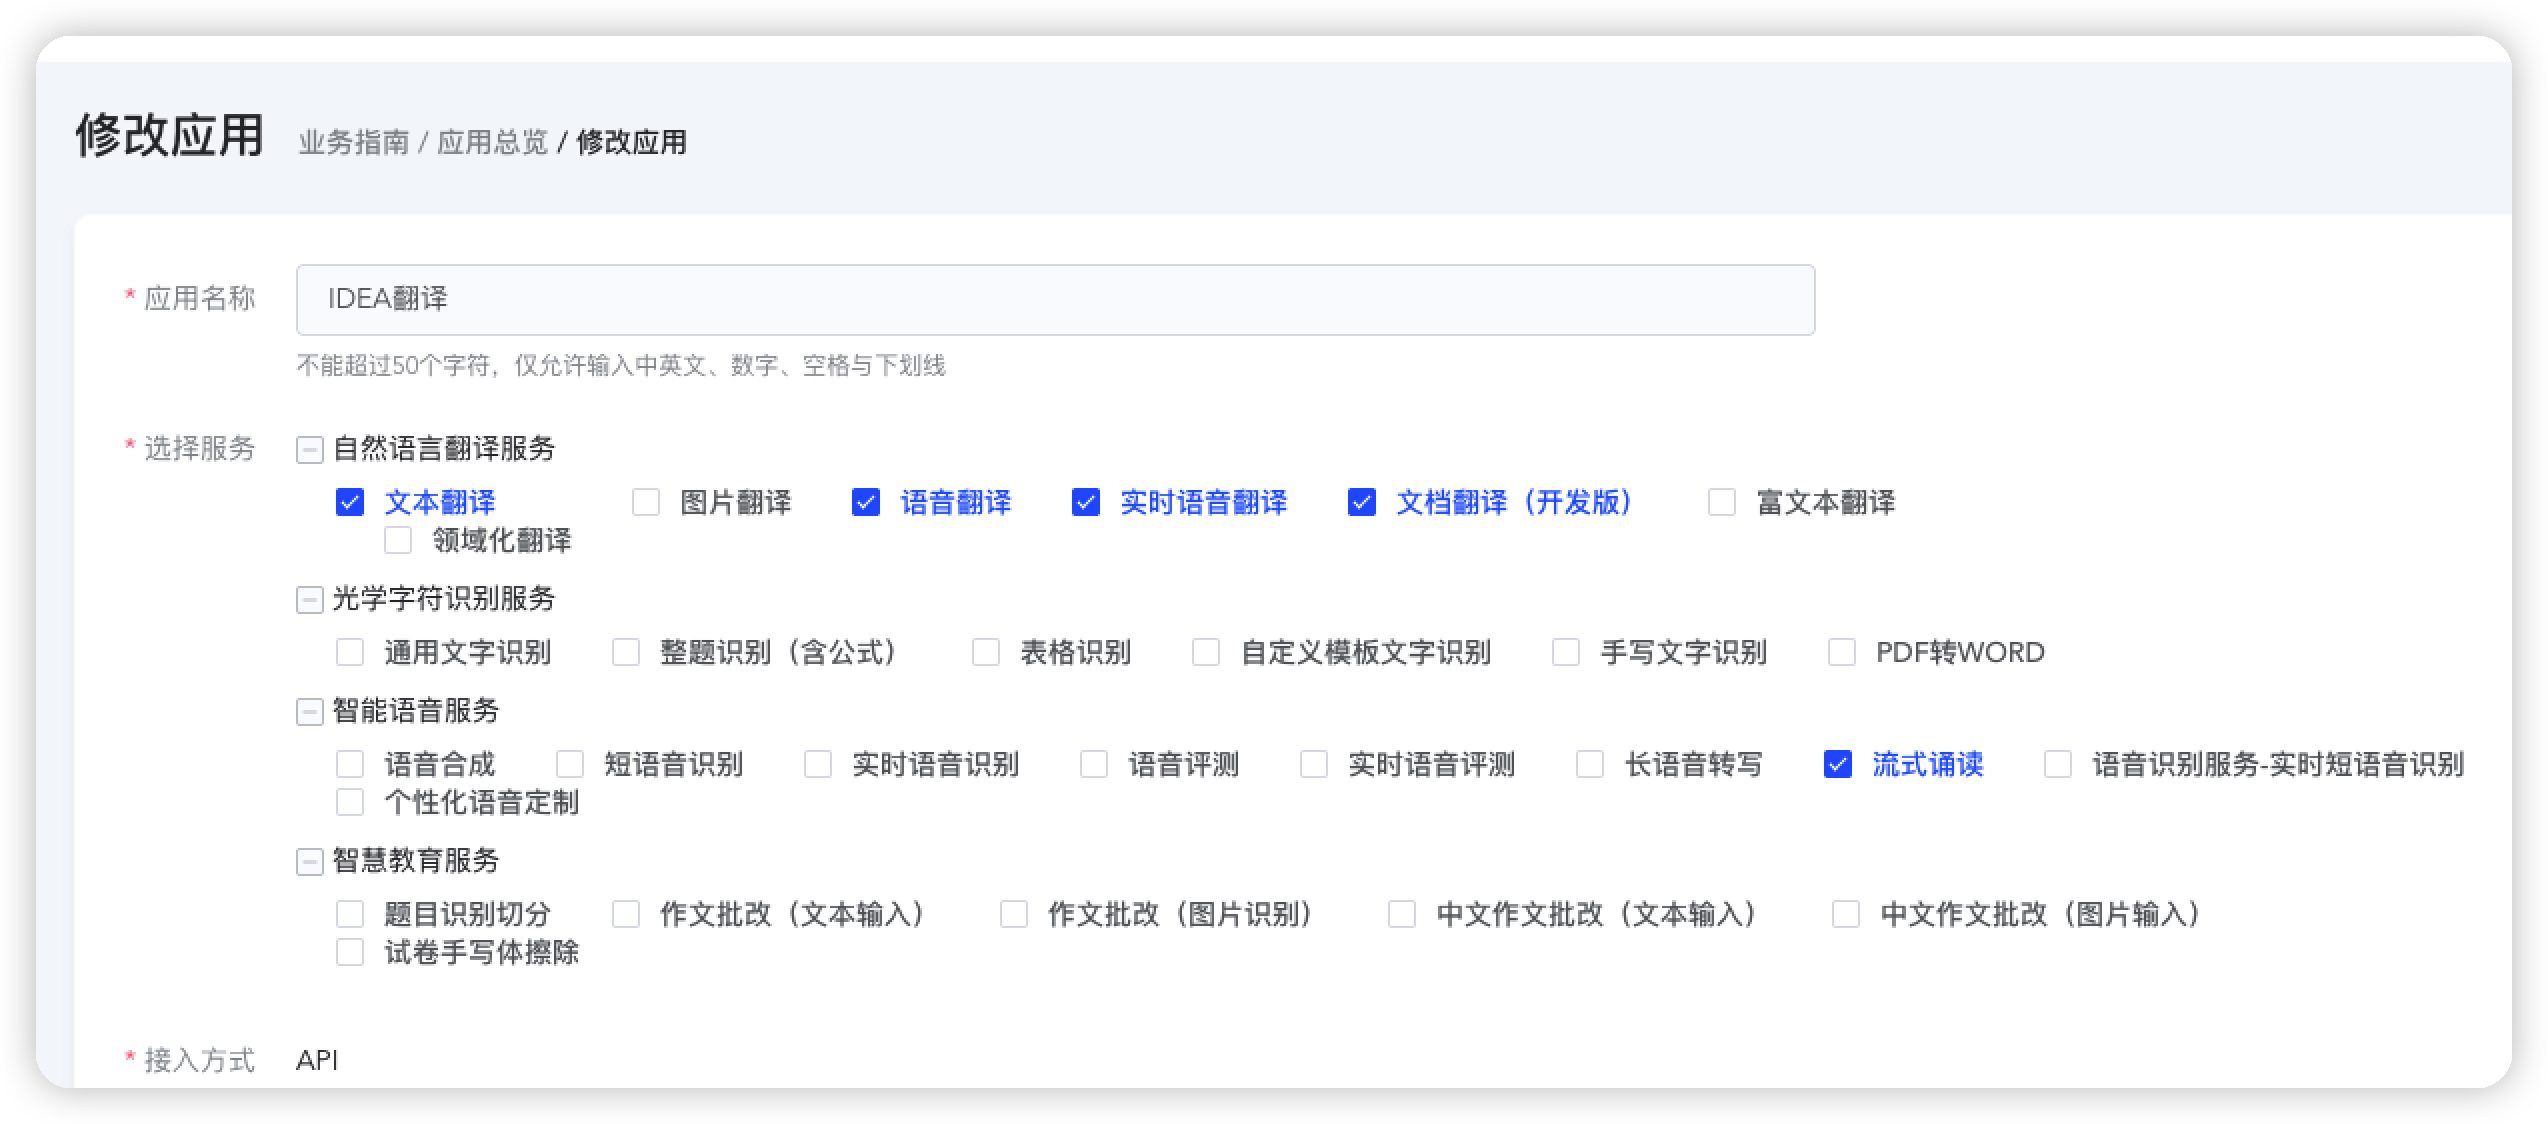The image size is (2548, 1124).
Task: Collapse the 自然语言翻译服务 group
Action: 310,451
